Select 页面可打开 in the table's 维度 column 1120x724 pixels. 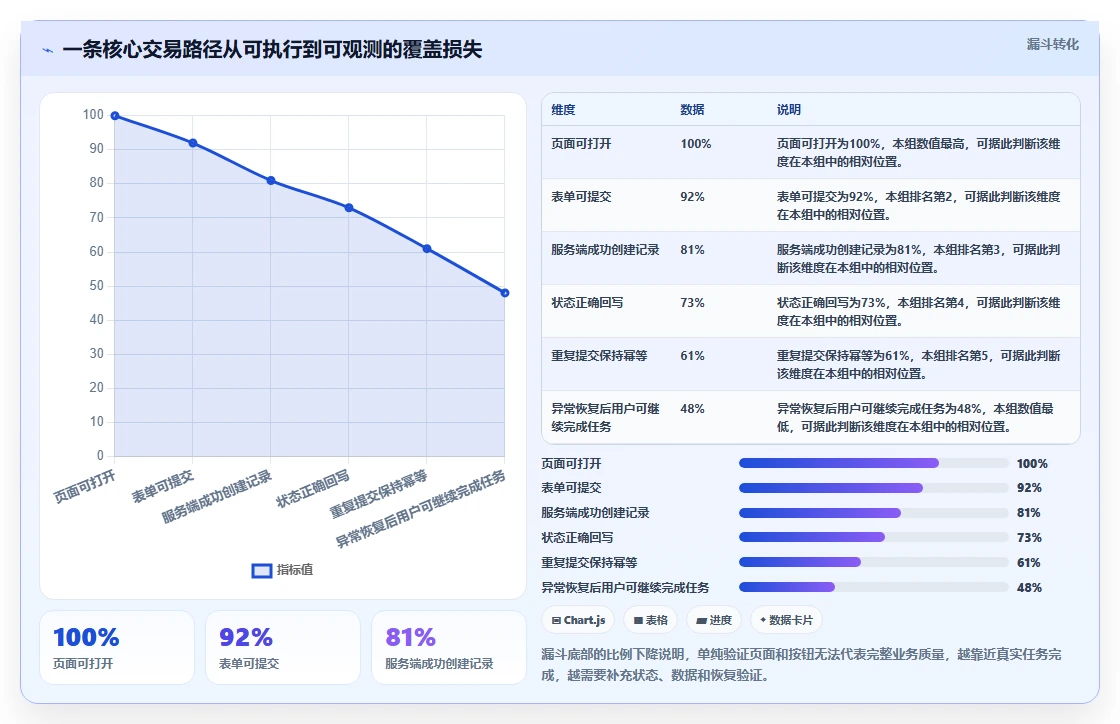pyautogui.click(x=581, y=144)
